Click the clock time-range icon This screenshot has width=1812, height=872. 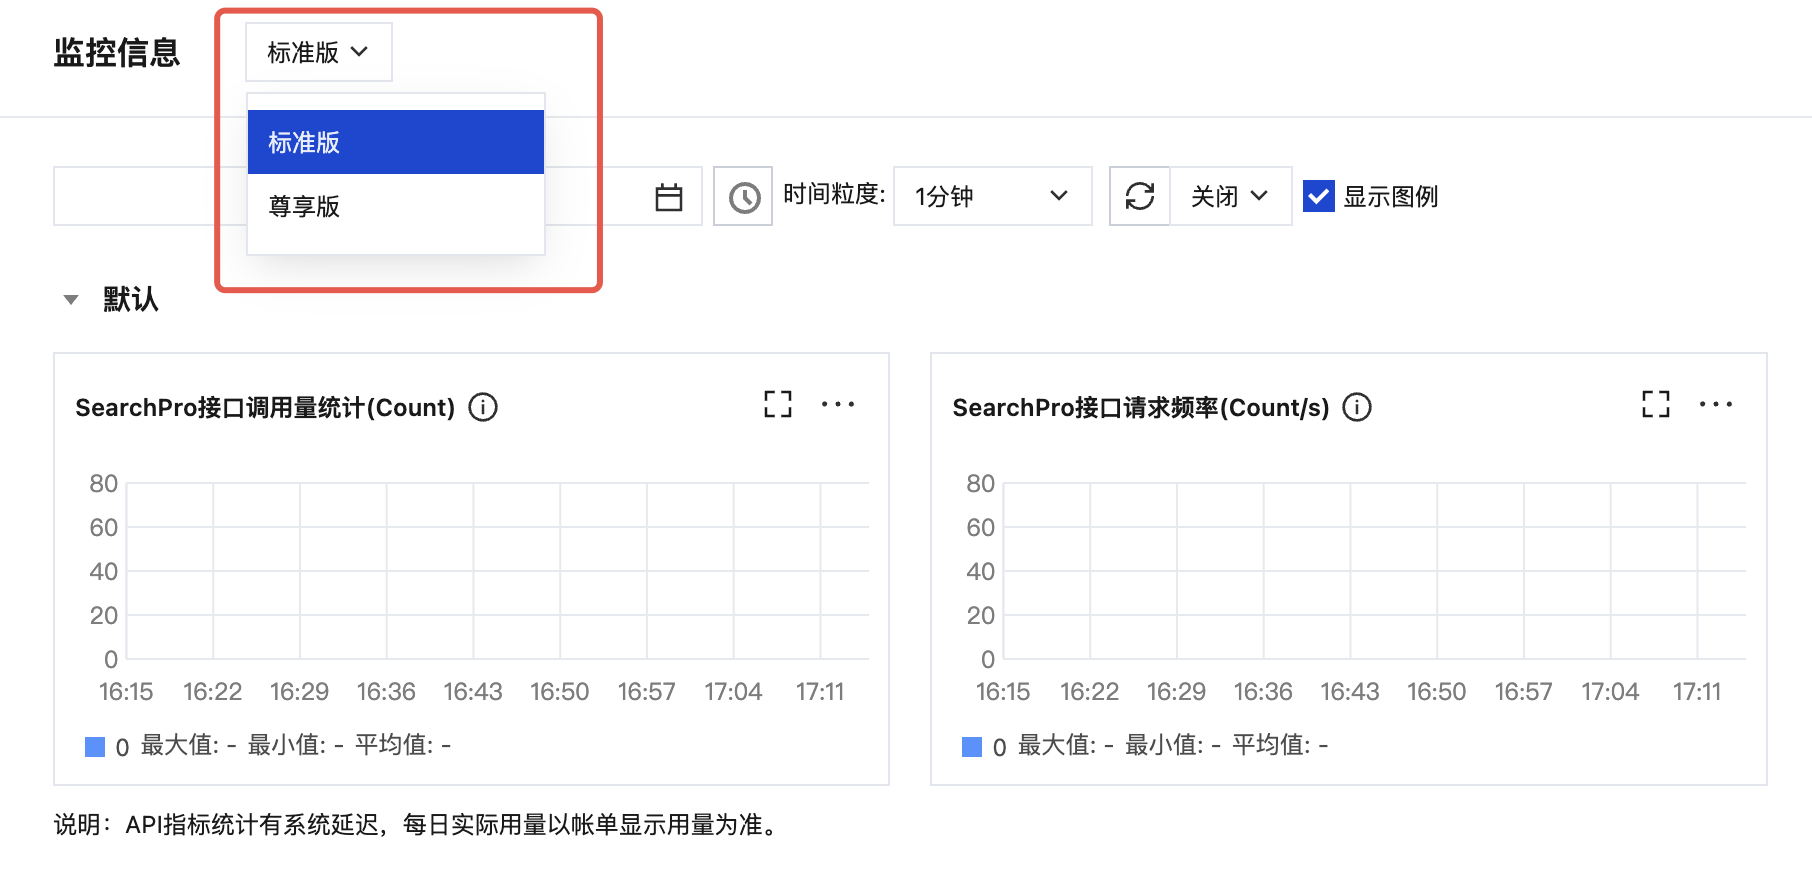[x=743, y=196]
